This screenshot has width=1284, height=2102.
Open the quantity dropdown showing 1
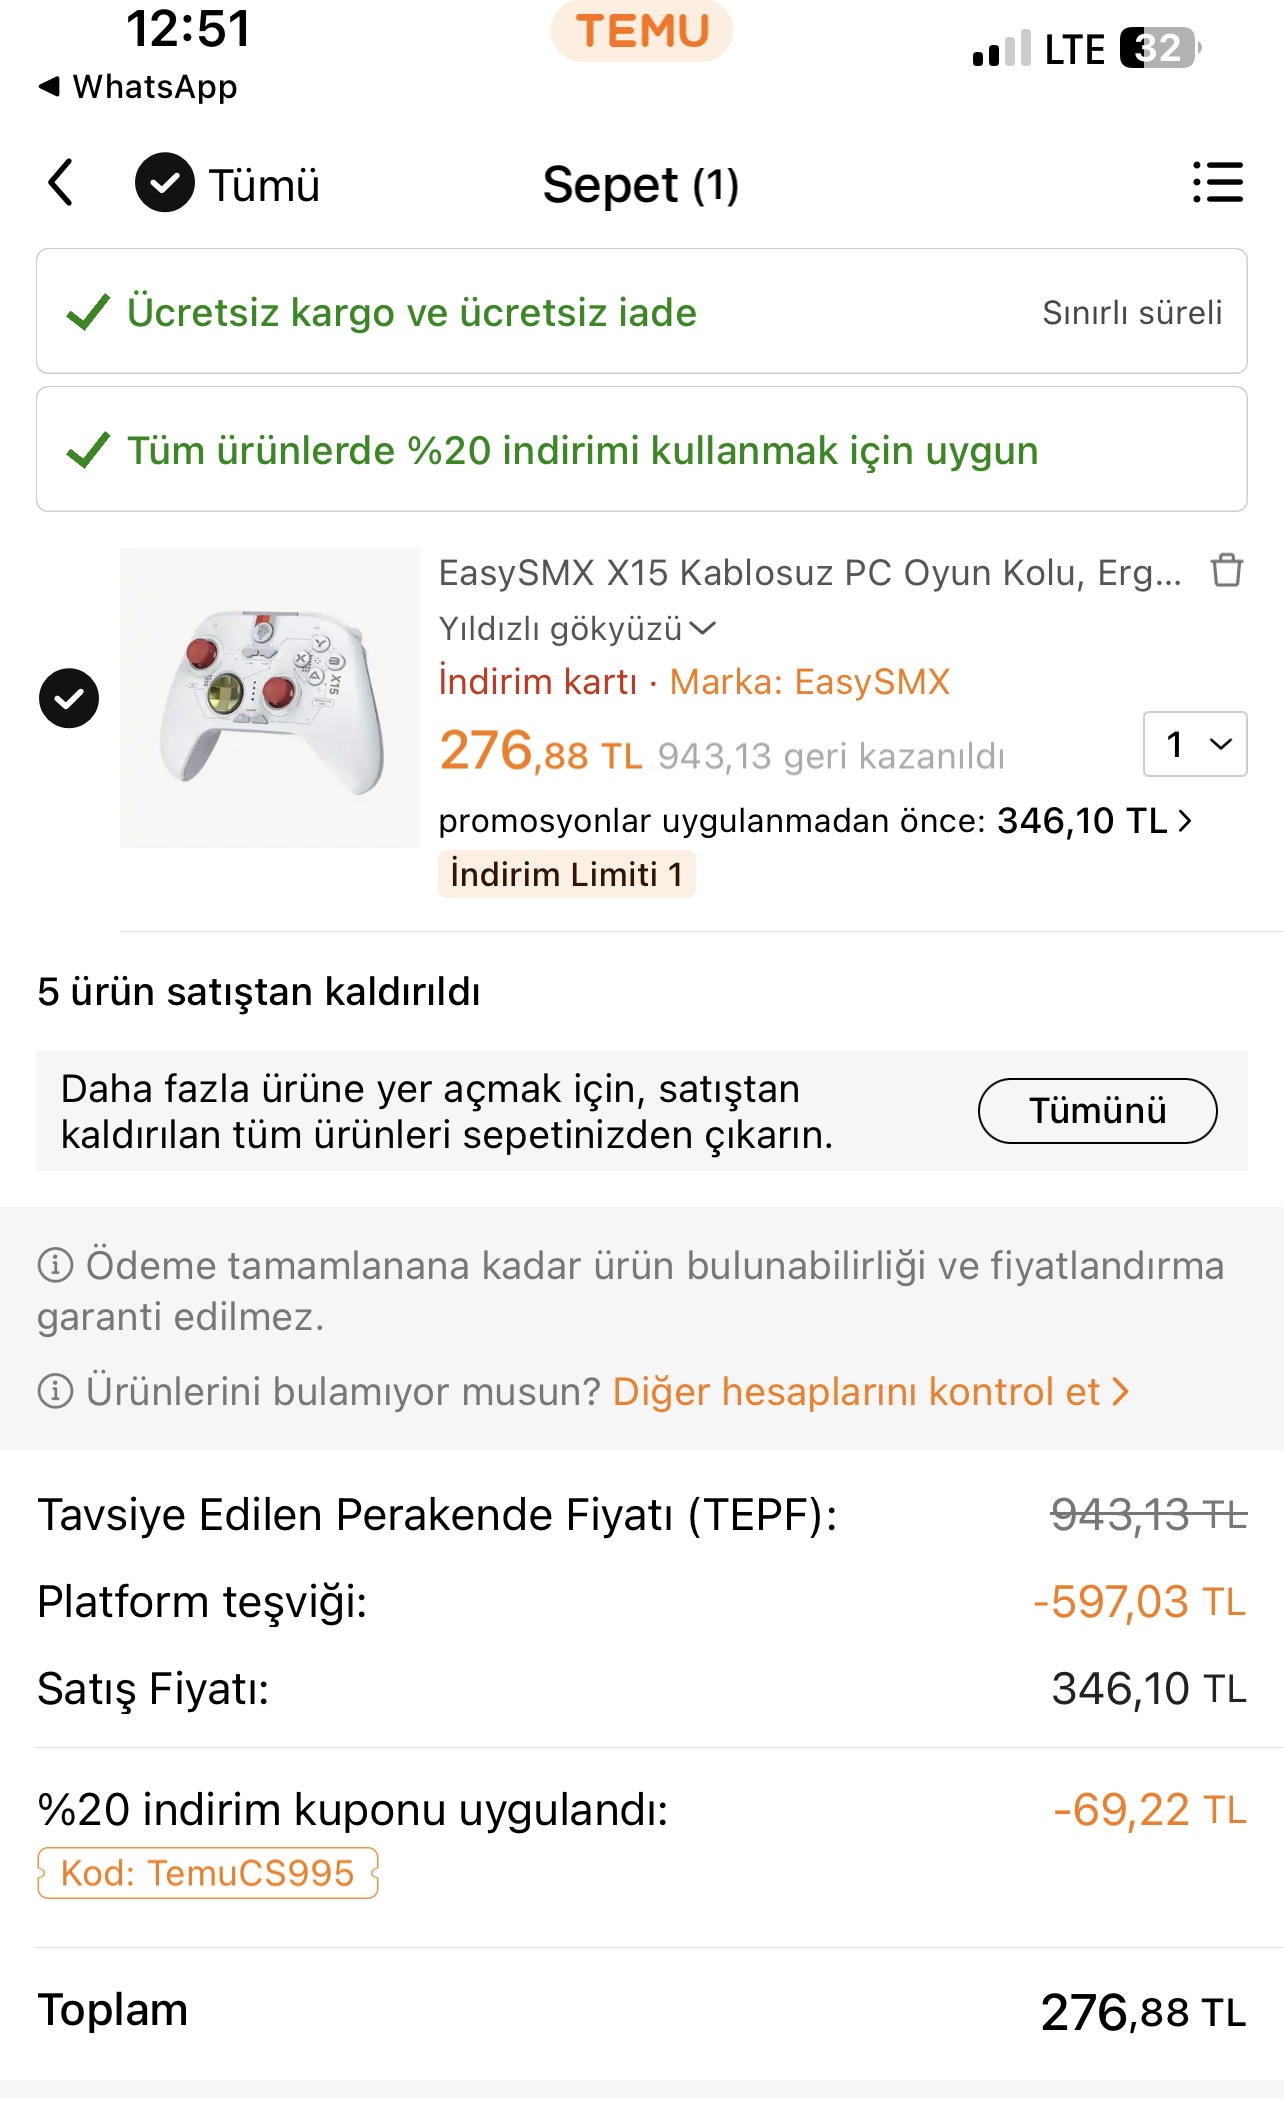pos(1195,744)
